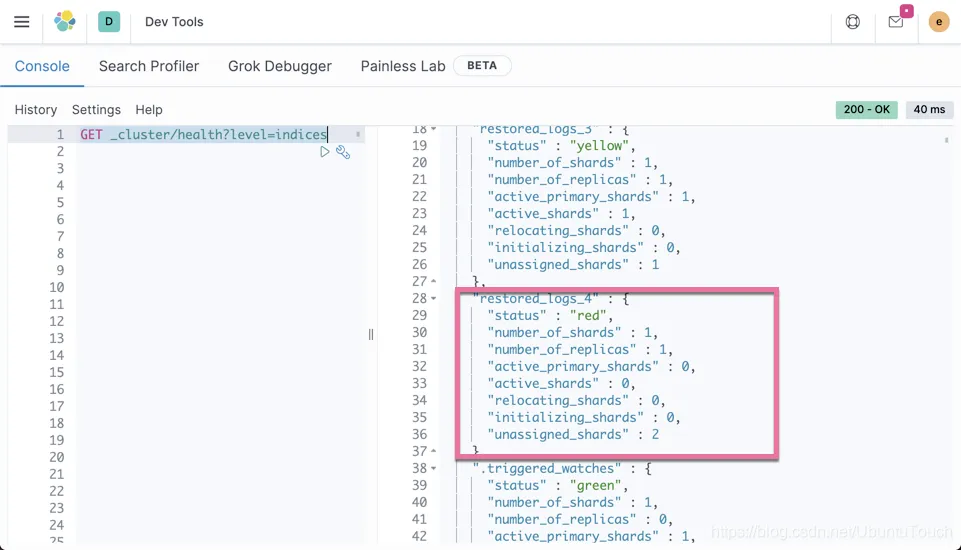Open the hamburger navigation menu
961x550 pixels.
tap(21, 22)
